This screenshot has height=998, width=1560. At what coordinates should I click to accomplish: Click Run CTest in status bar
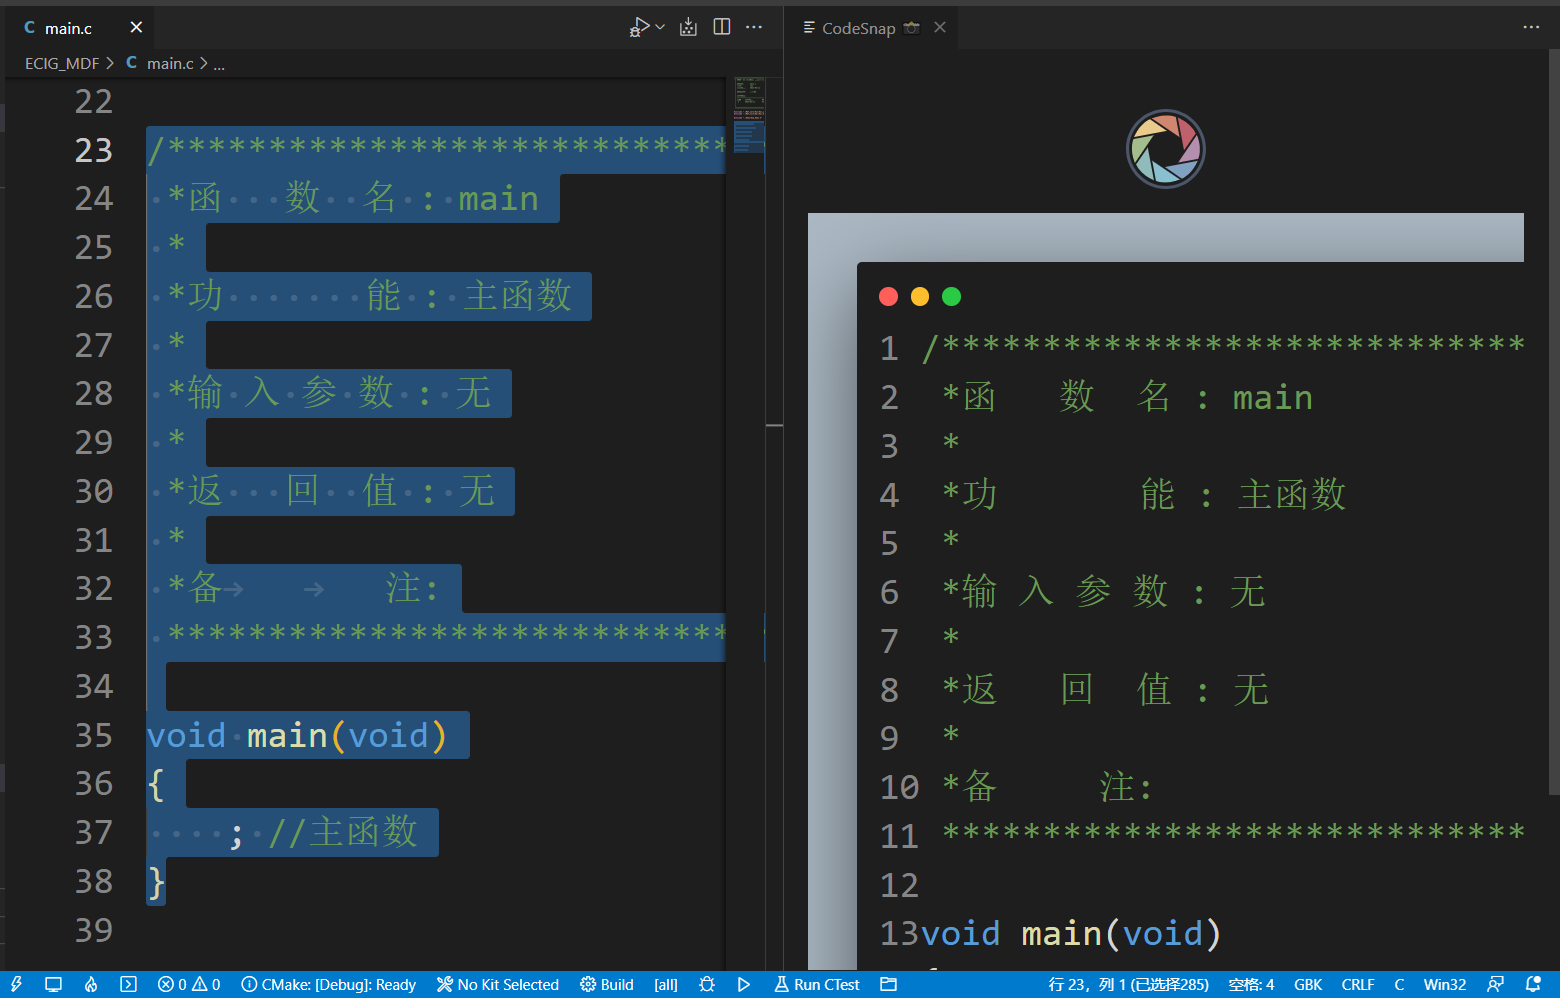coord(817,984)
